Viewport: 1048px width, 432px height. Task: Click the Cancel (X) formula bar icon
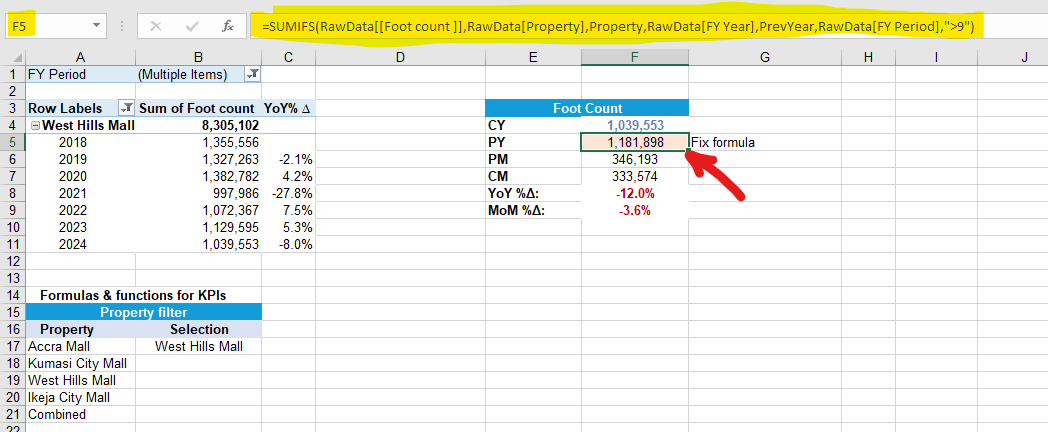(156, 27)
